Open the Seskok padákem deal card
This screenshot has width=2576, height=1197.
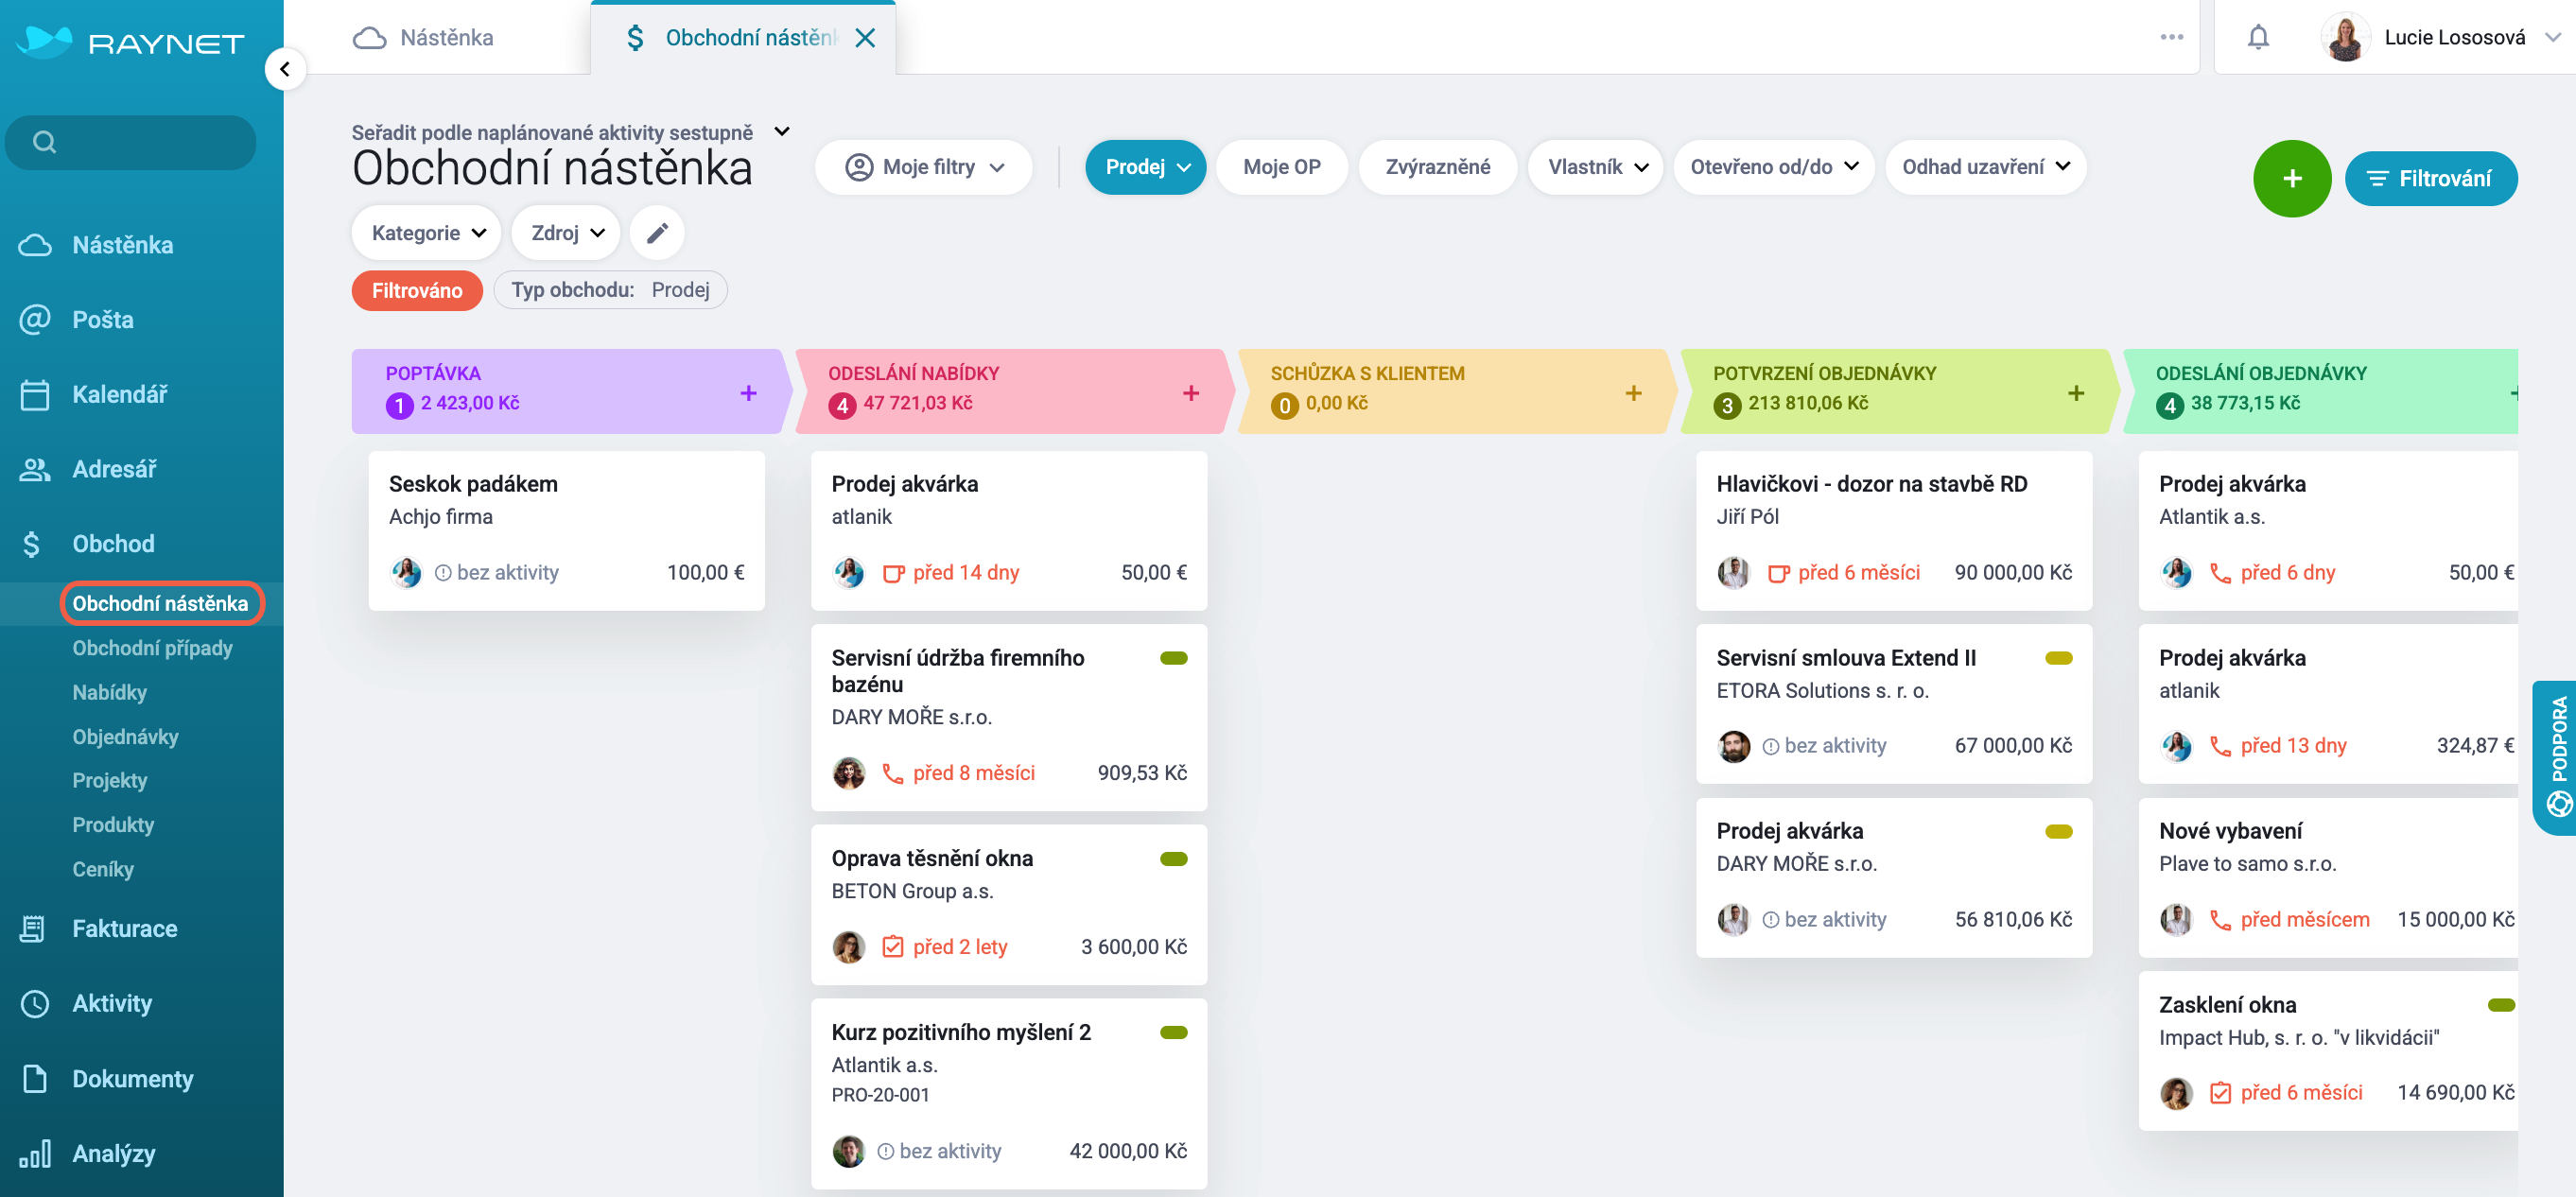pyautogui.click(x=566, y=530)
